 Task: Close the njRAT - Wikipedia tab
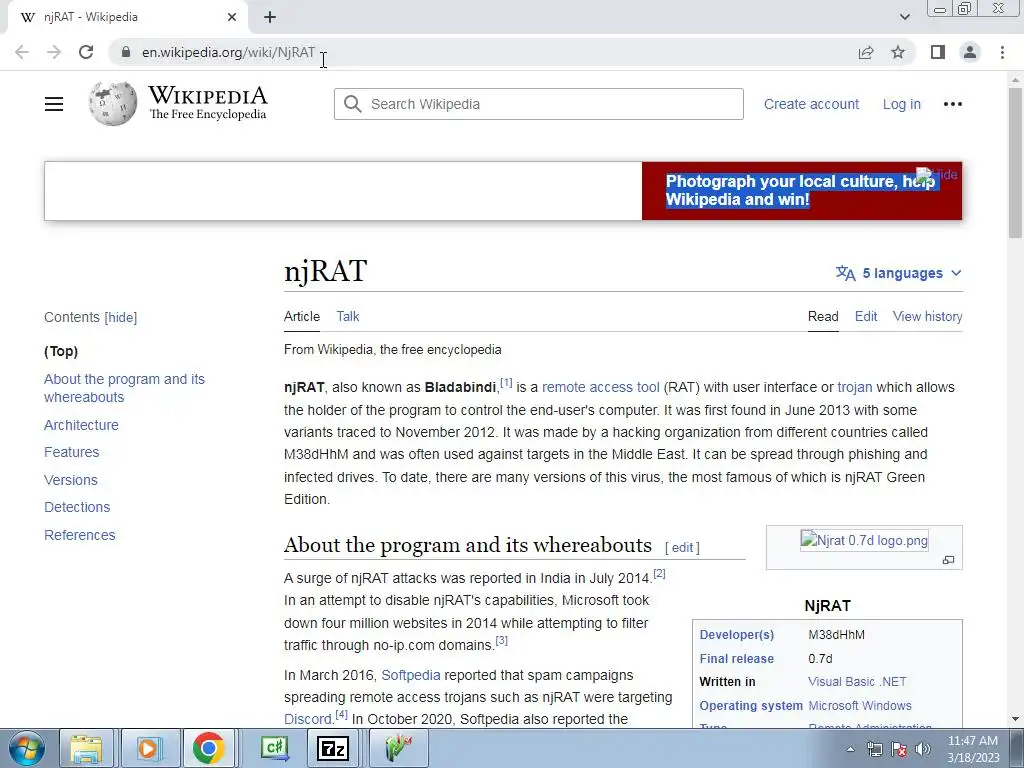[232, 17]
